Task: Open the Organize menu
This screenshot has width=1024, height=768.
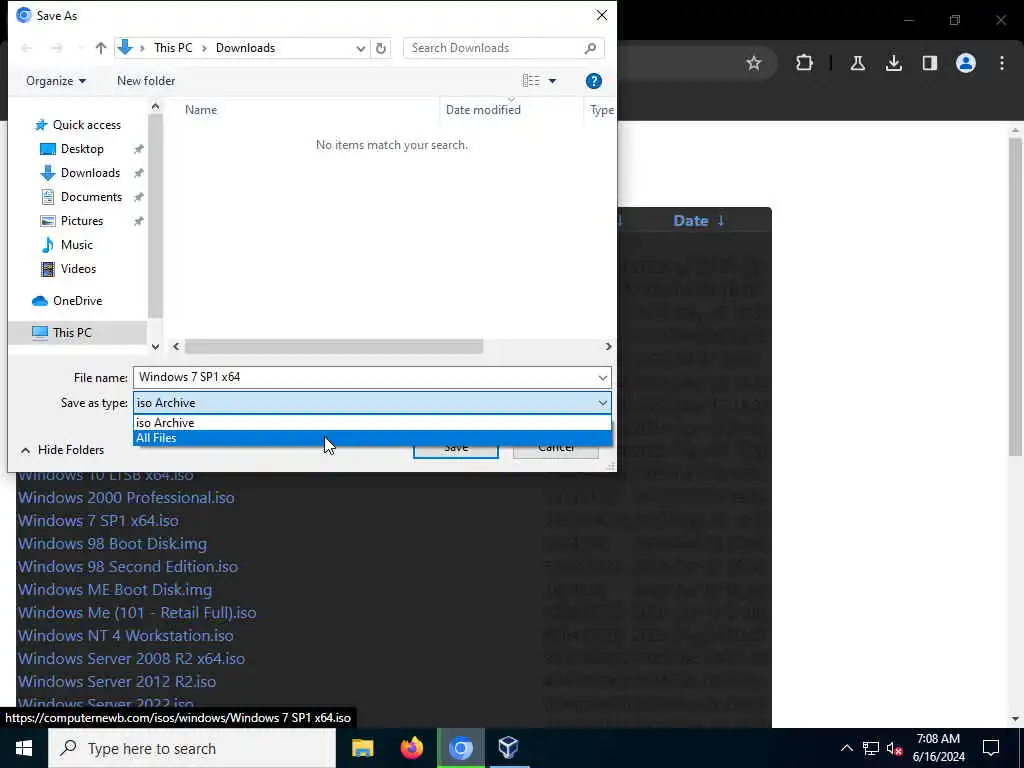Action: point(56,81)
